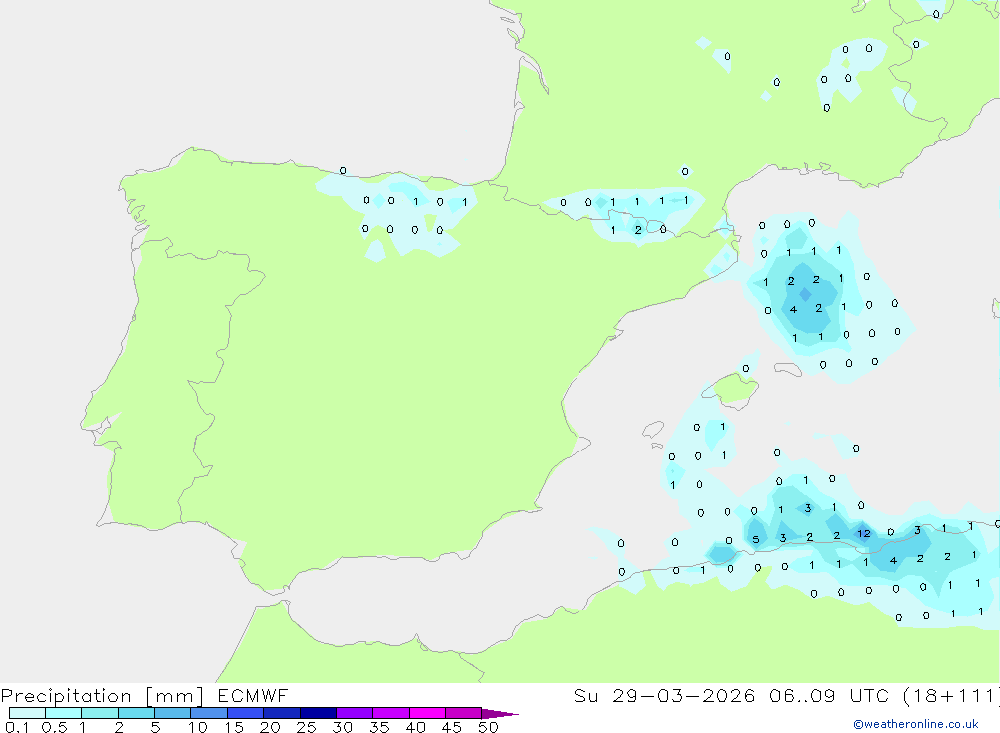Screen dimensions: 1000x733
Task: Pick the 5–10 mm legend color swatch
Action: [172, 713]
